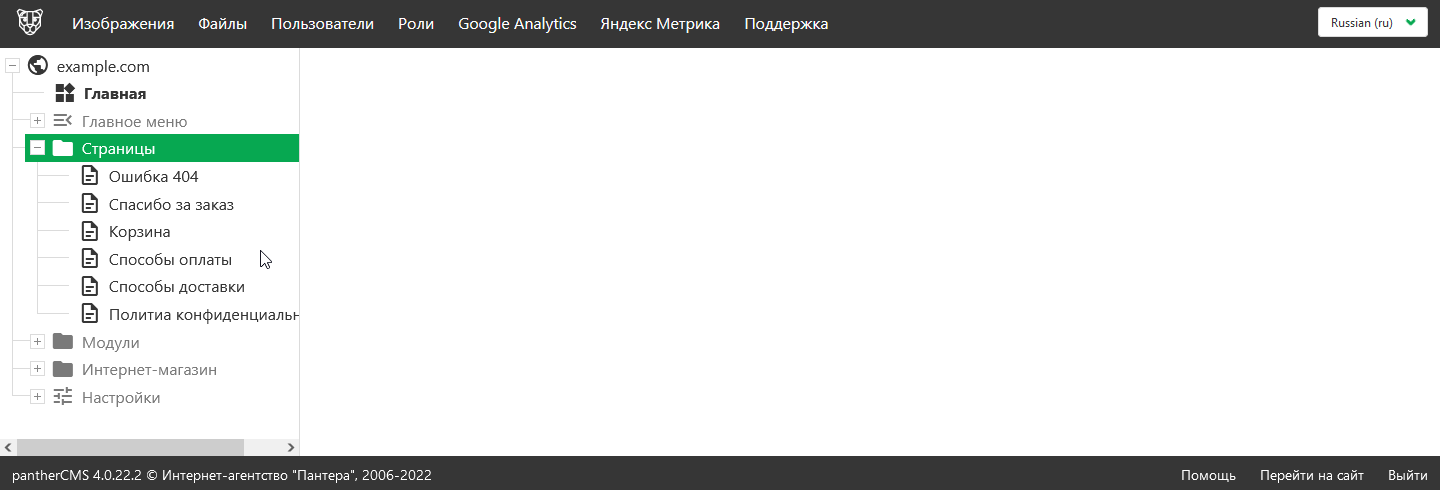Open the Russian (ru) language dropdown
Screen dimensions: 1440x490
click(x=1372, y=23)
